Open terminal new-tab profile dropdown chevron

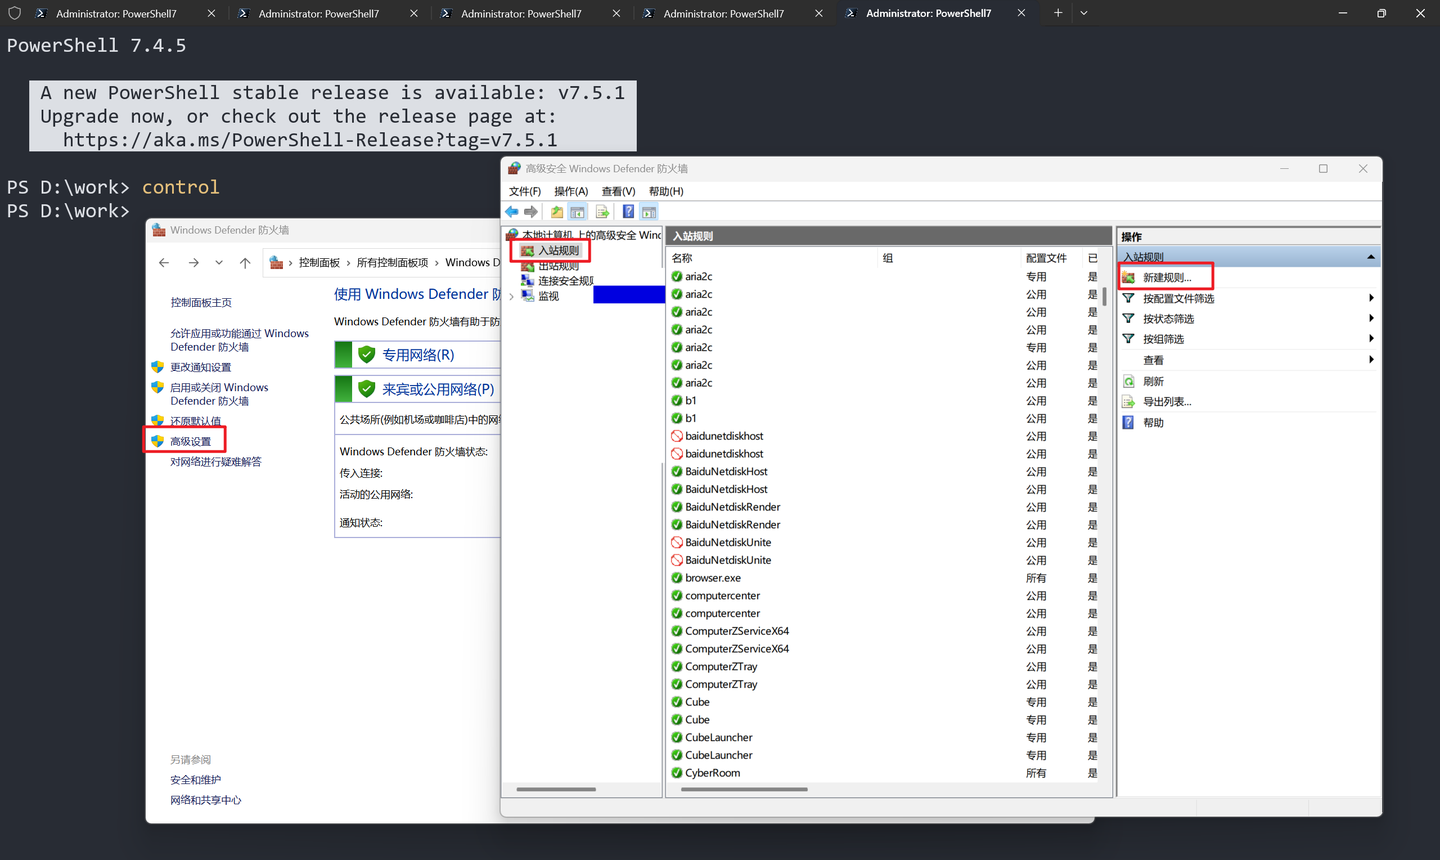pos(1084,13)
